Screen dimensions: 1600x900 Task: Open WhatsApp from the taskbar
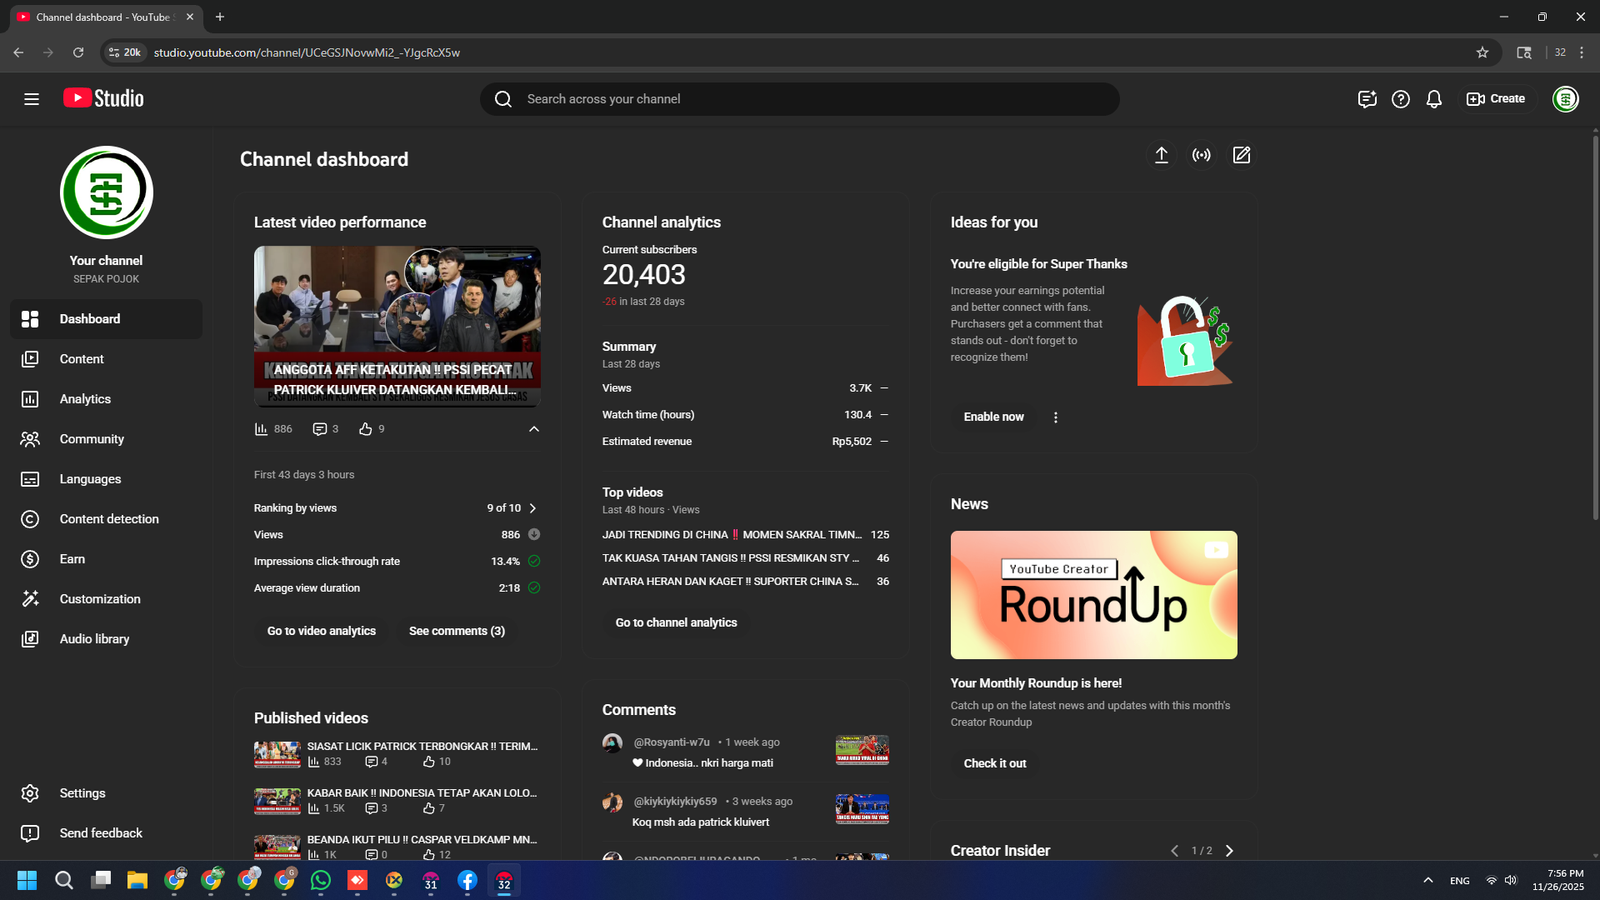click(321, 881)
